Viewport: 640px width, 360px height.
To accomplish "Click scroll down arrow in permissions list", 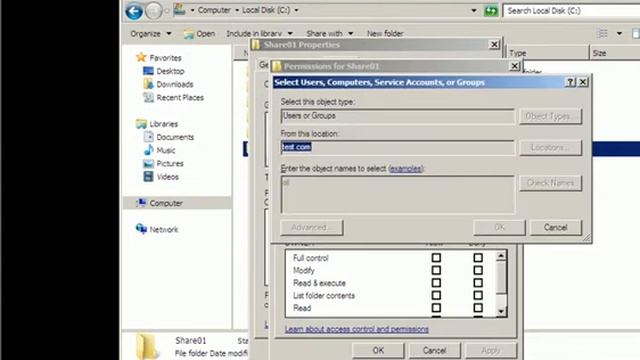I will coord(501,311).
